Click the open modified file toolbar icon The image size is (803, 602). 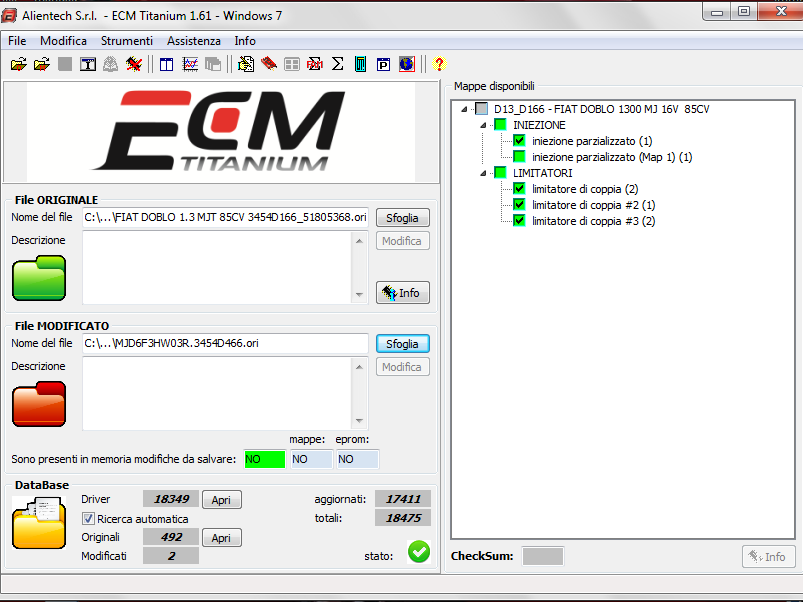pos(41,64)
